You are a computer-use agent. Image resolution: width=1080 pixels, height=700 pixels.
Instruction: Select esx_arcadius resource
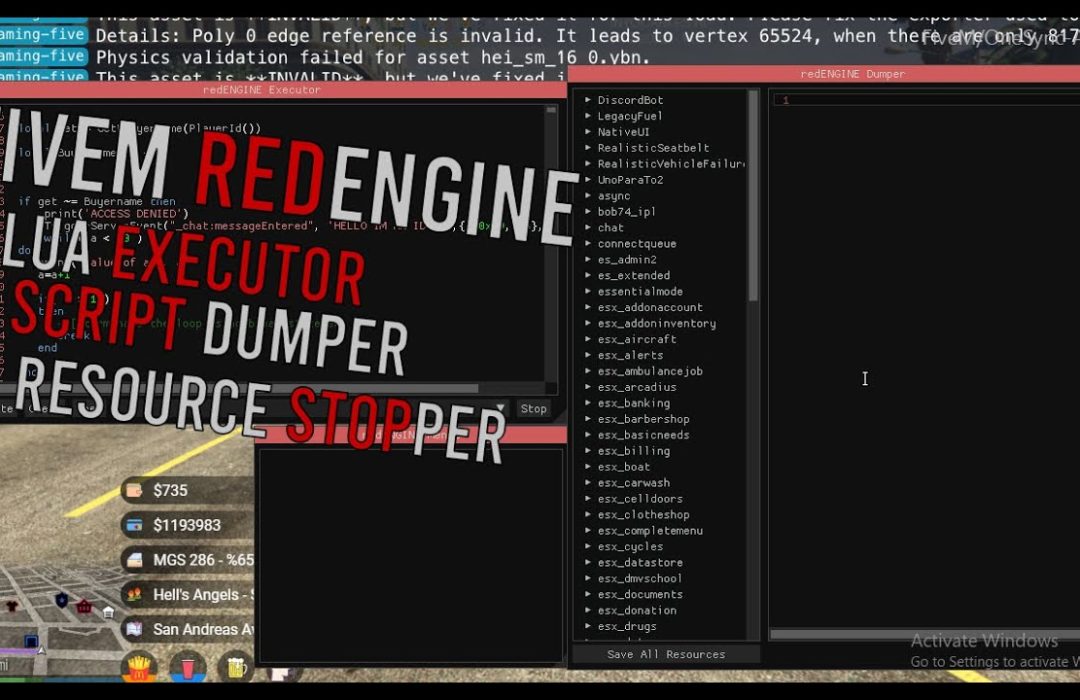click(637, 387)
